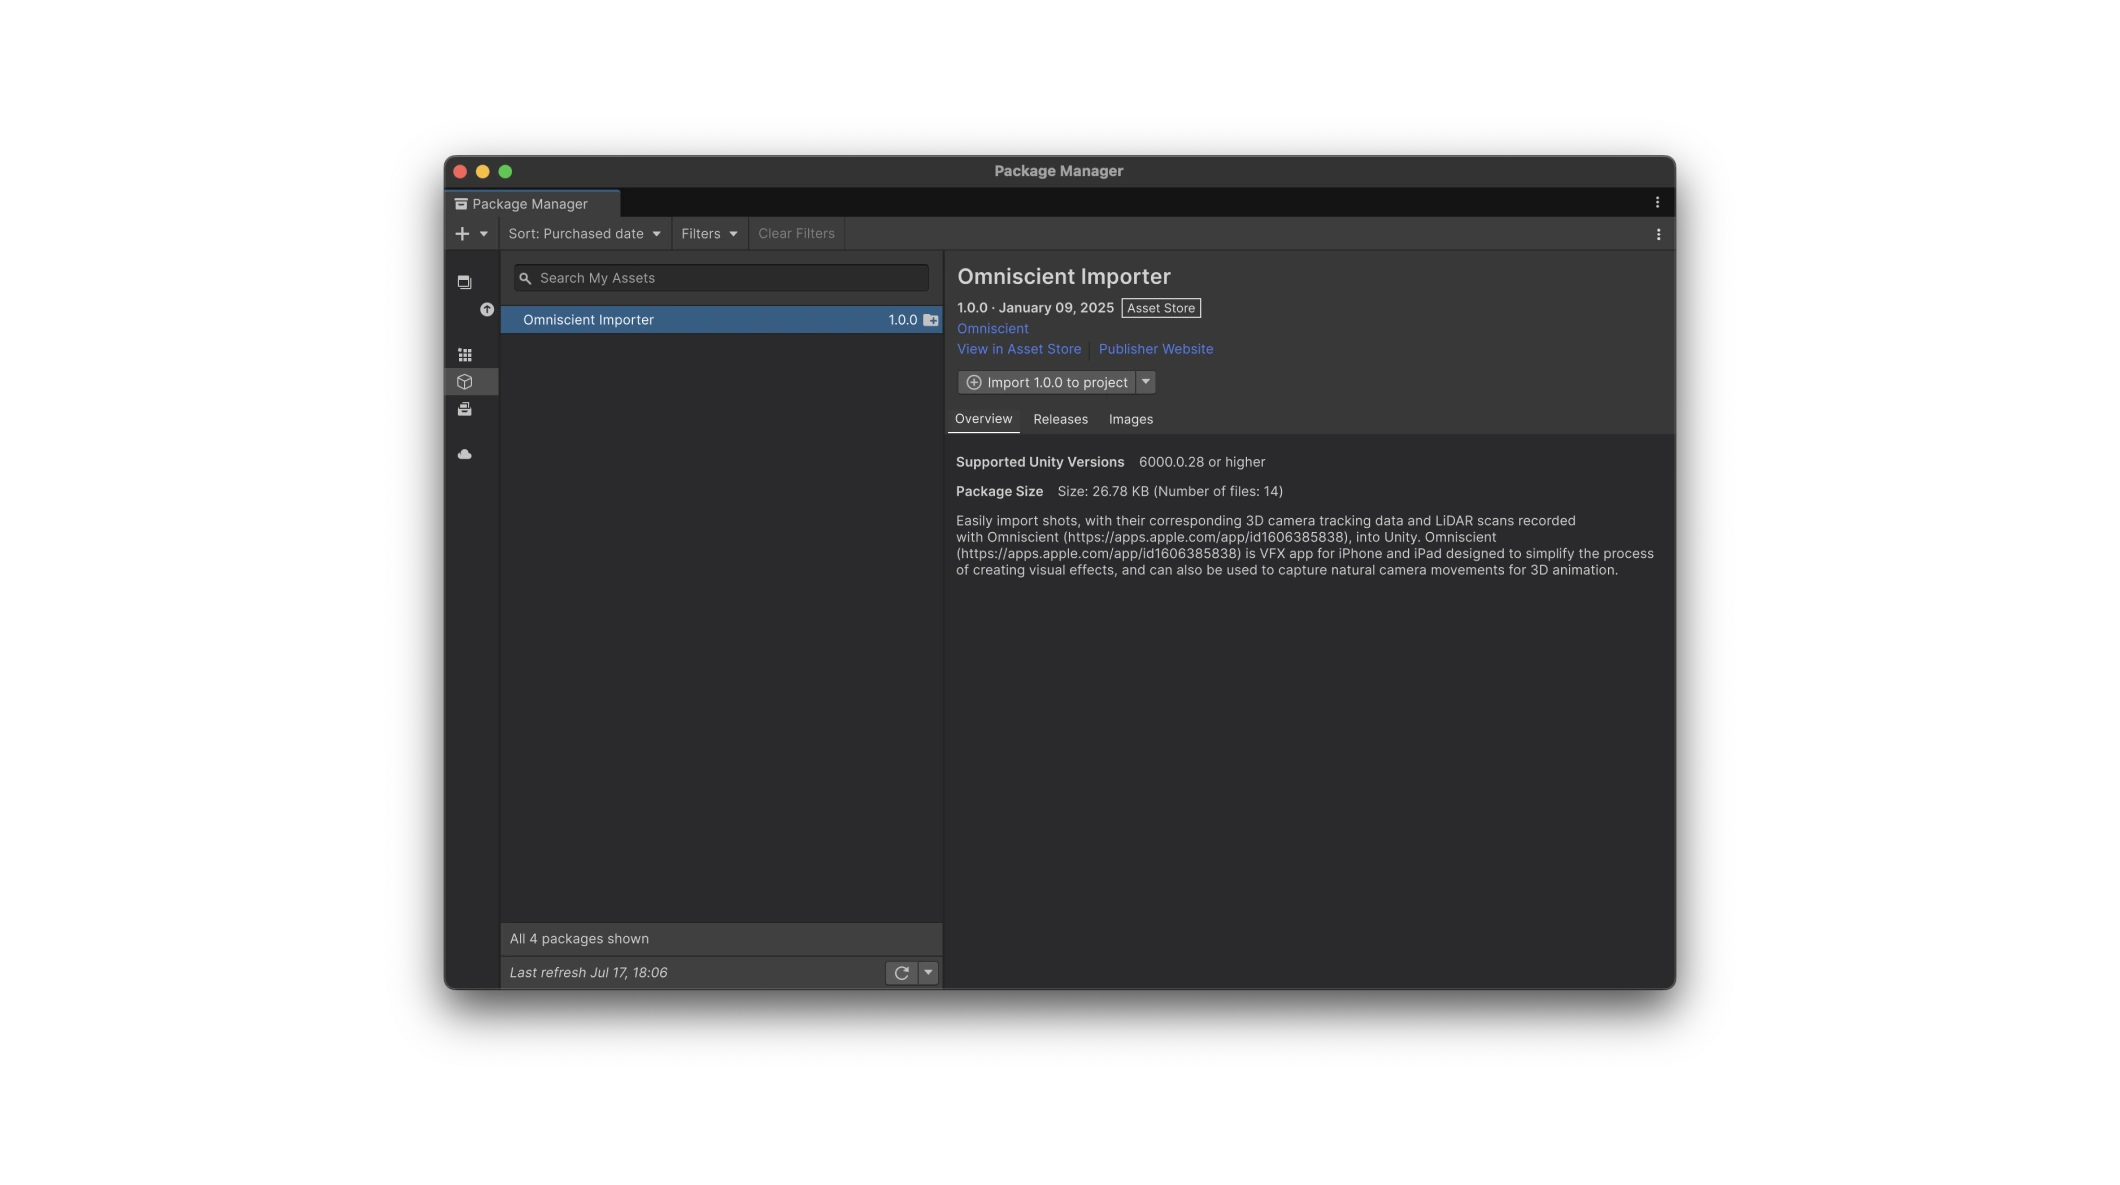Click the Package Manager window title
Viewport: 2120px width, 1185px height.
[1058, 171]
